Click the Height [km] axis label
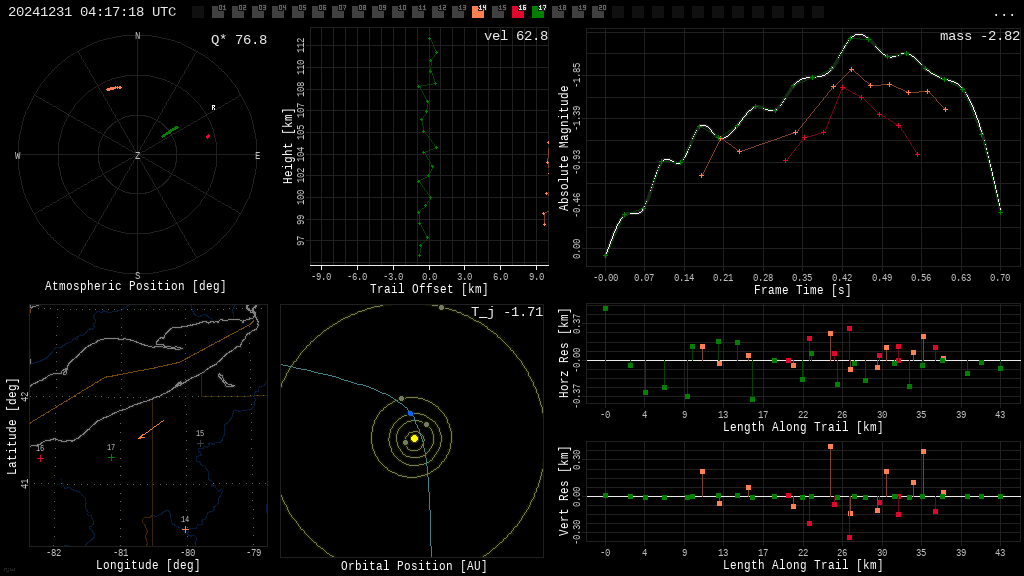 click(x=287, y=146)
